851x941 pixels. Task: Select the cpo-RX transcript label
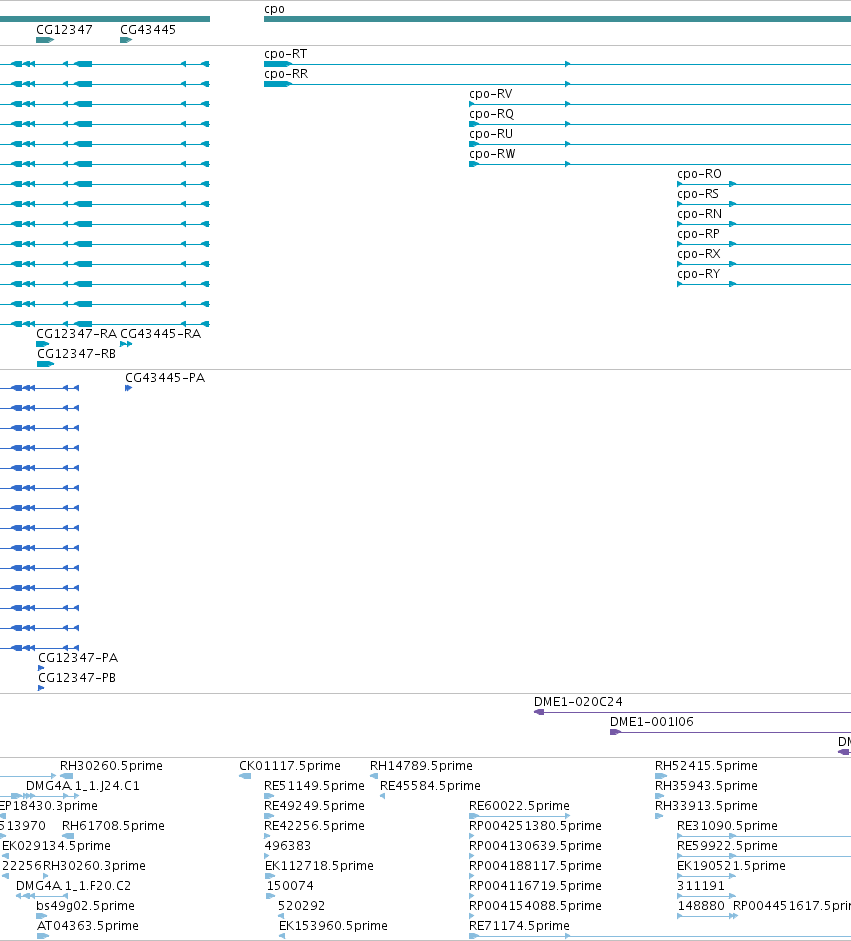point(699,254)
